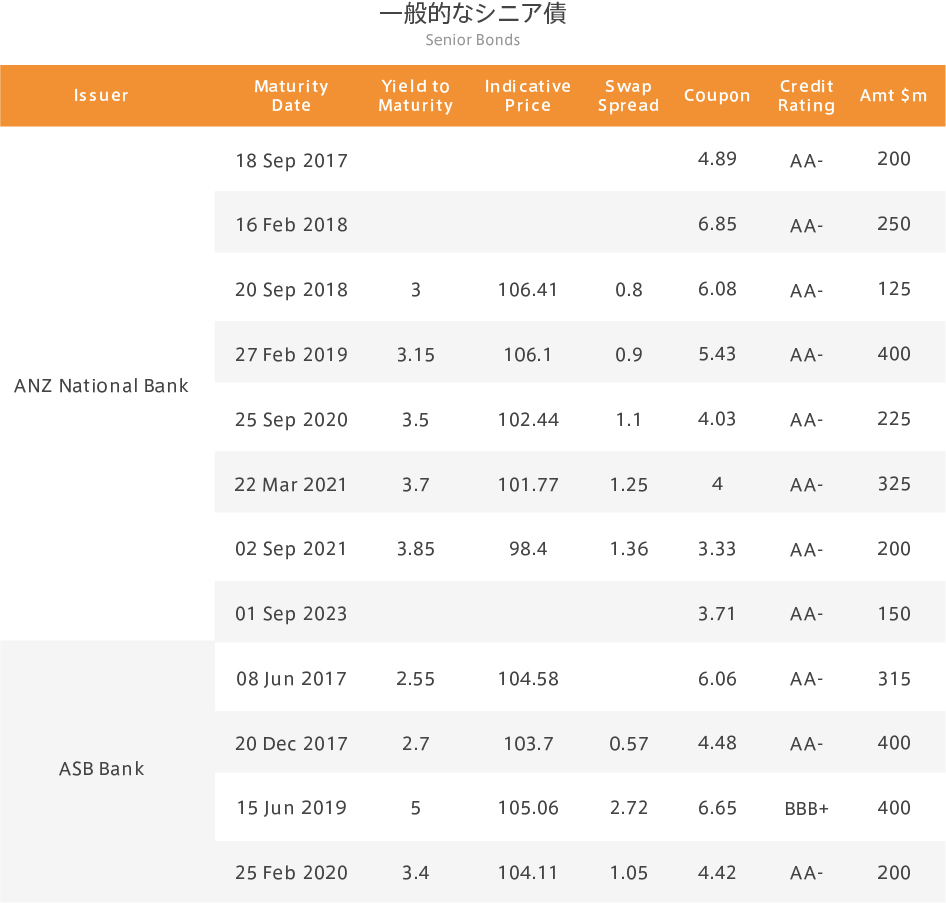This screenshot has width=946, height=903.
Task: Click coupon value 6.65
Action: coord(717,808)
